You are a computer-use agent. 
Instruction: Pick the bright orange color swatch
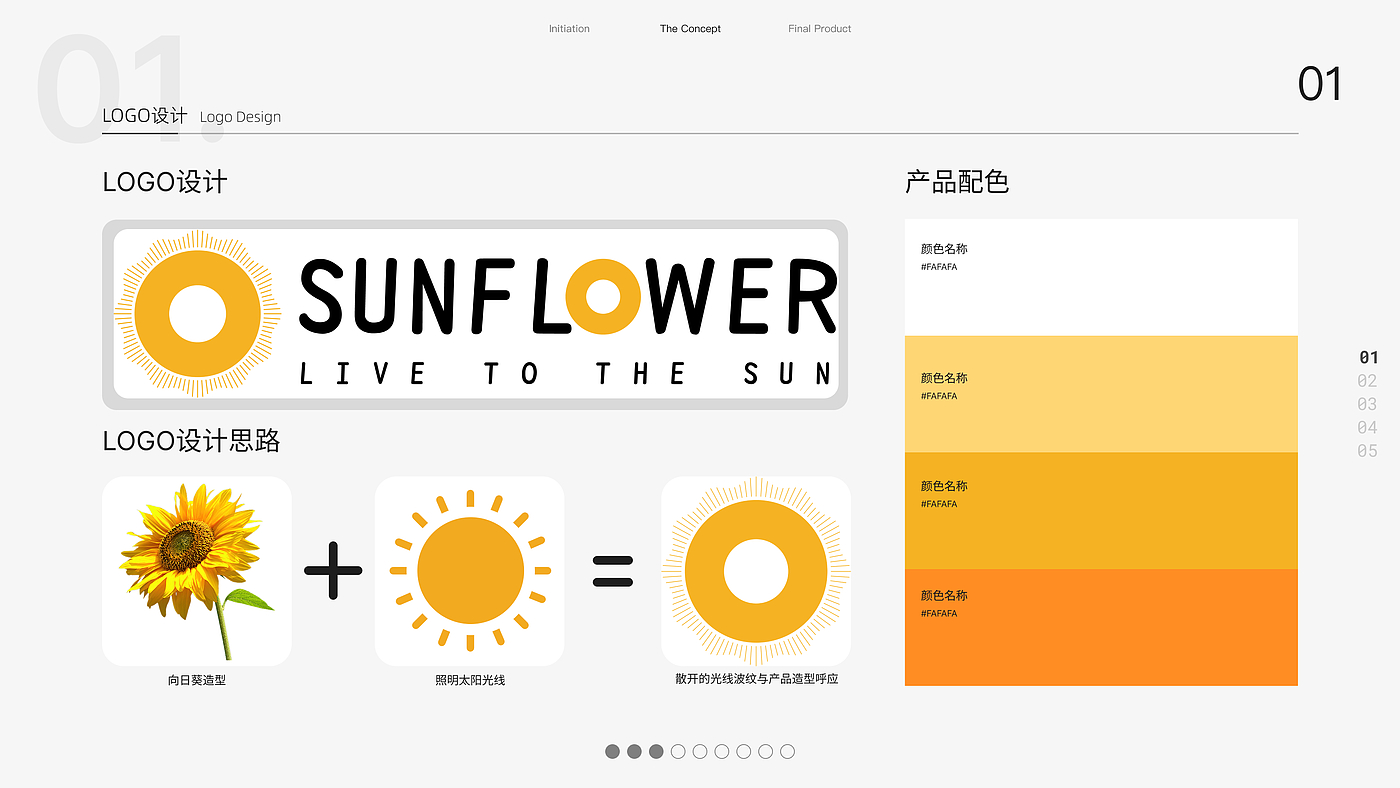[1101, 628]
